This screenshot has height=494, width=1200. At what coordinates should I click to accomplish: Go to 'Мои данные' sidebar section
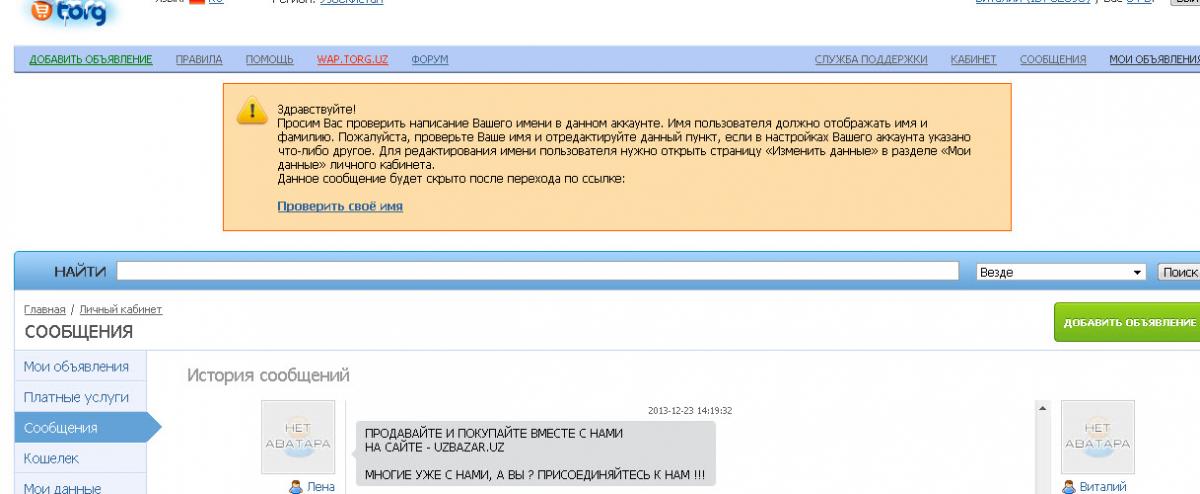[62, 488]
